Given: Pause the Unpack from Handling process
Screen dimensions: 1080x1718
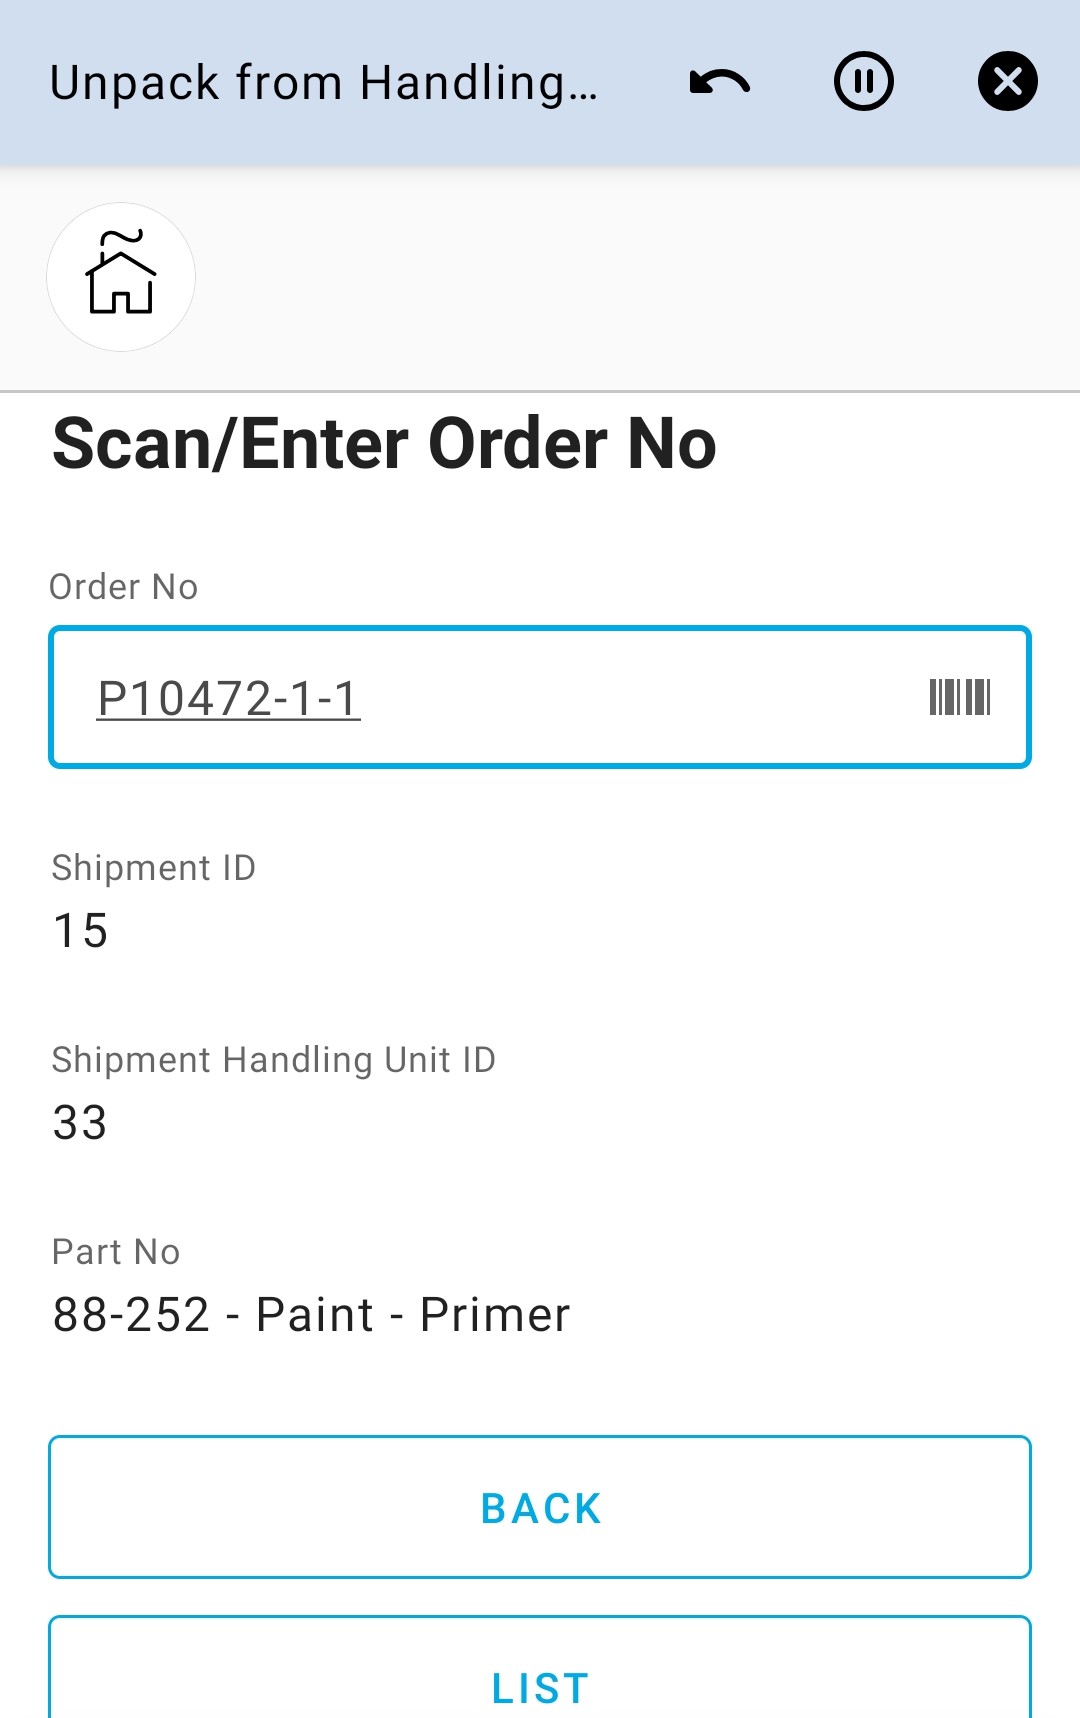Looking at the screenshot, I should pos(864,82).
